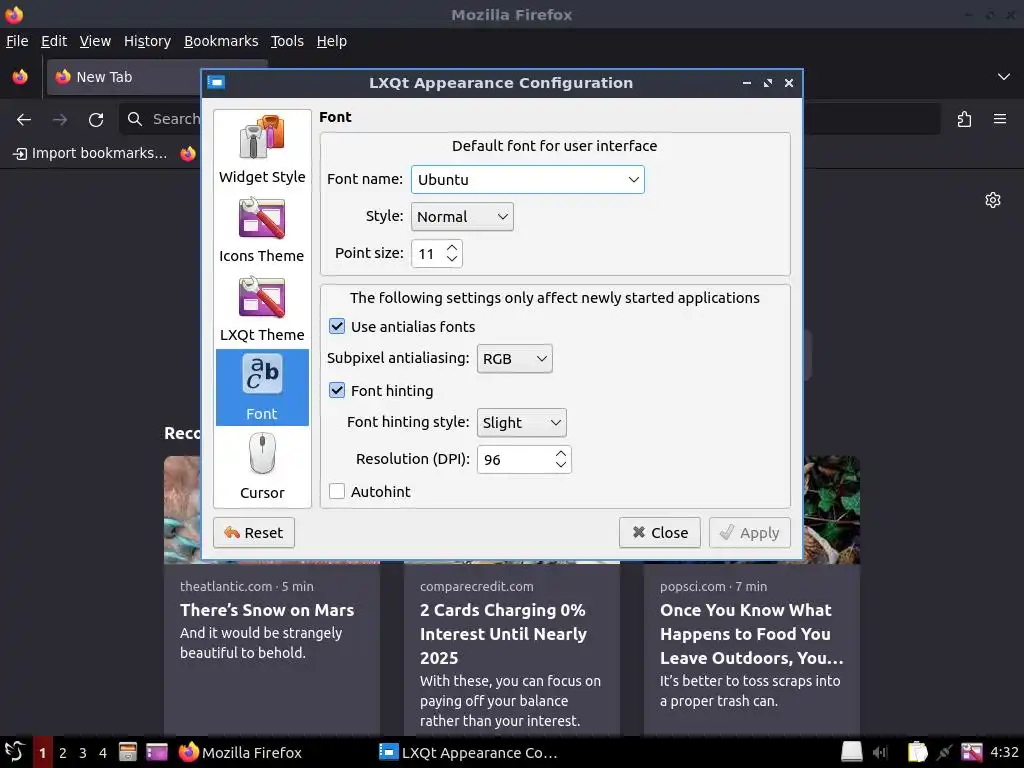
Task: Open Firefox Help menu
Action: pyautogui.click(x=332, y=41)
